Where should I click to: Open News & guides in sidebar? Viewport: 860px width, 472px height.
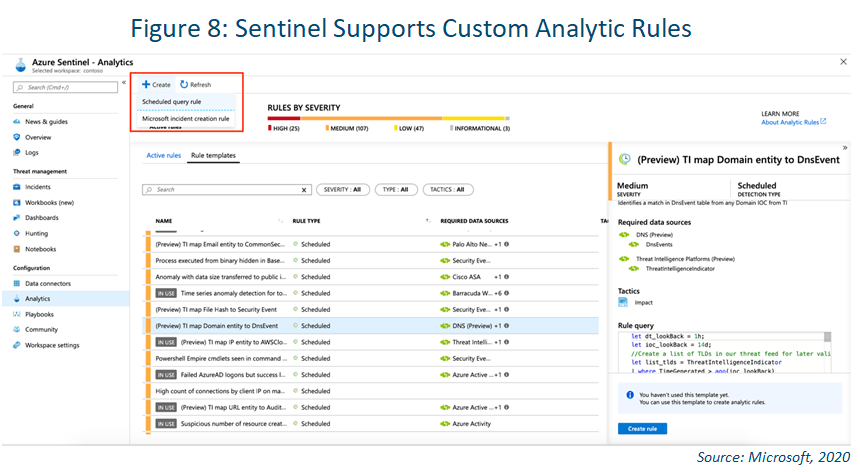[46, 122]
